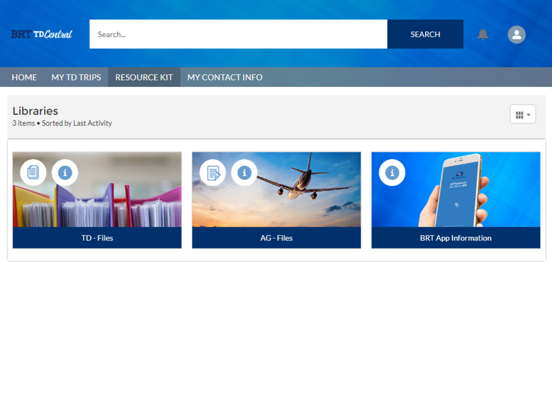
Task: Open the MY TD TRIPS tab
Action: [76, 77]
